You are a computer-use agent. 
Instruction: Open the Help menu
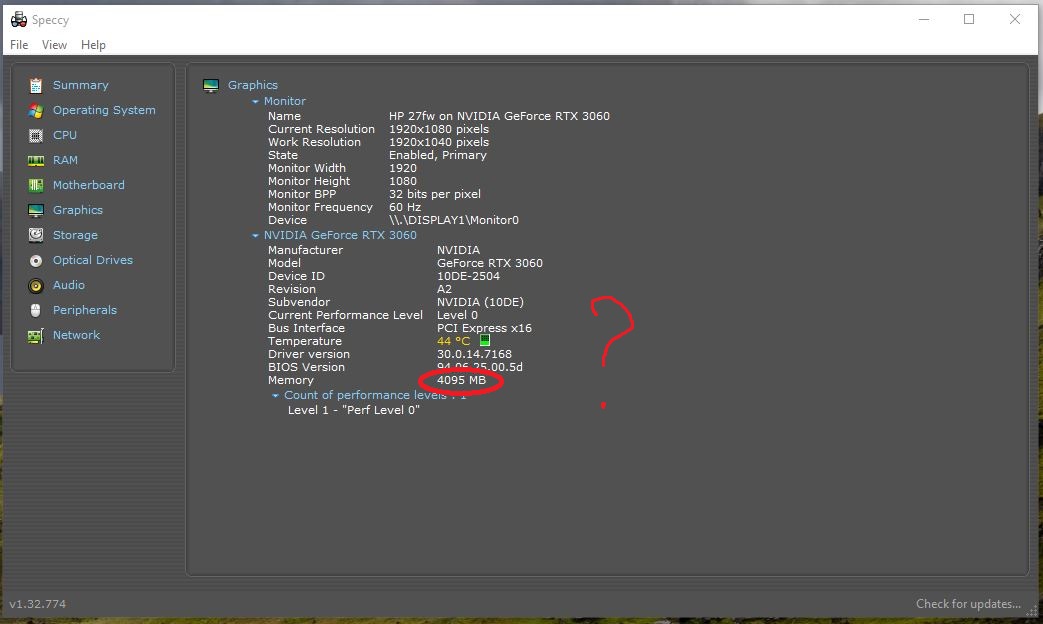[93, 45]
